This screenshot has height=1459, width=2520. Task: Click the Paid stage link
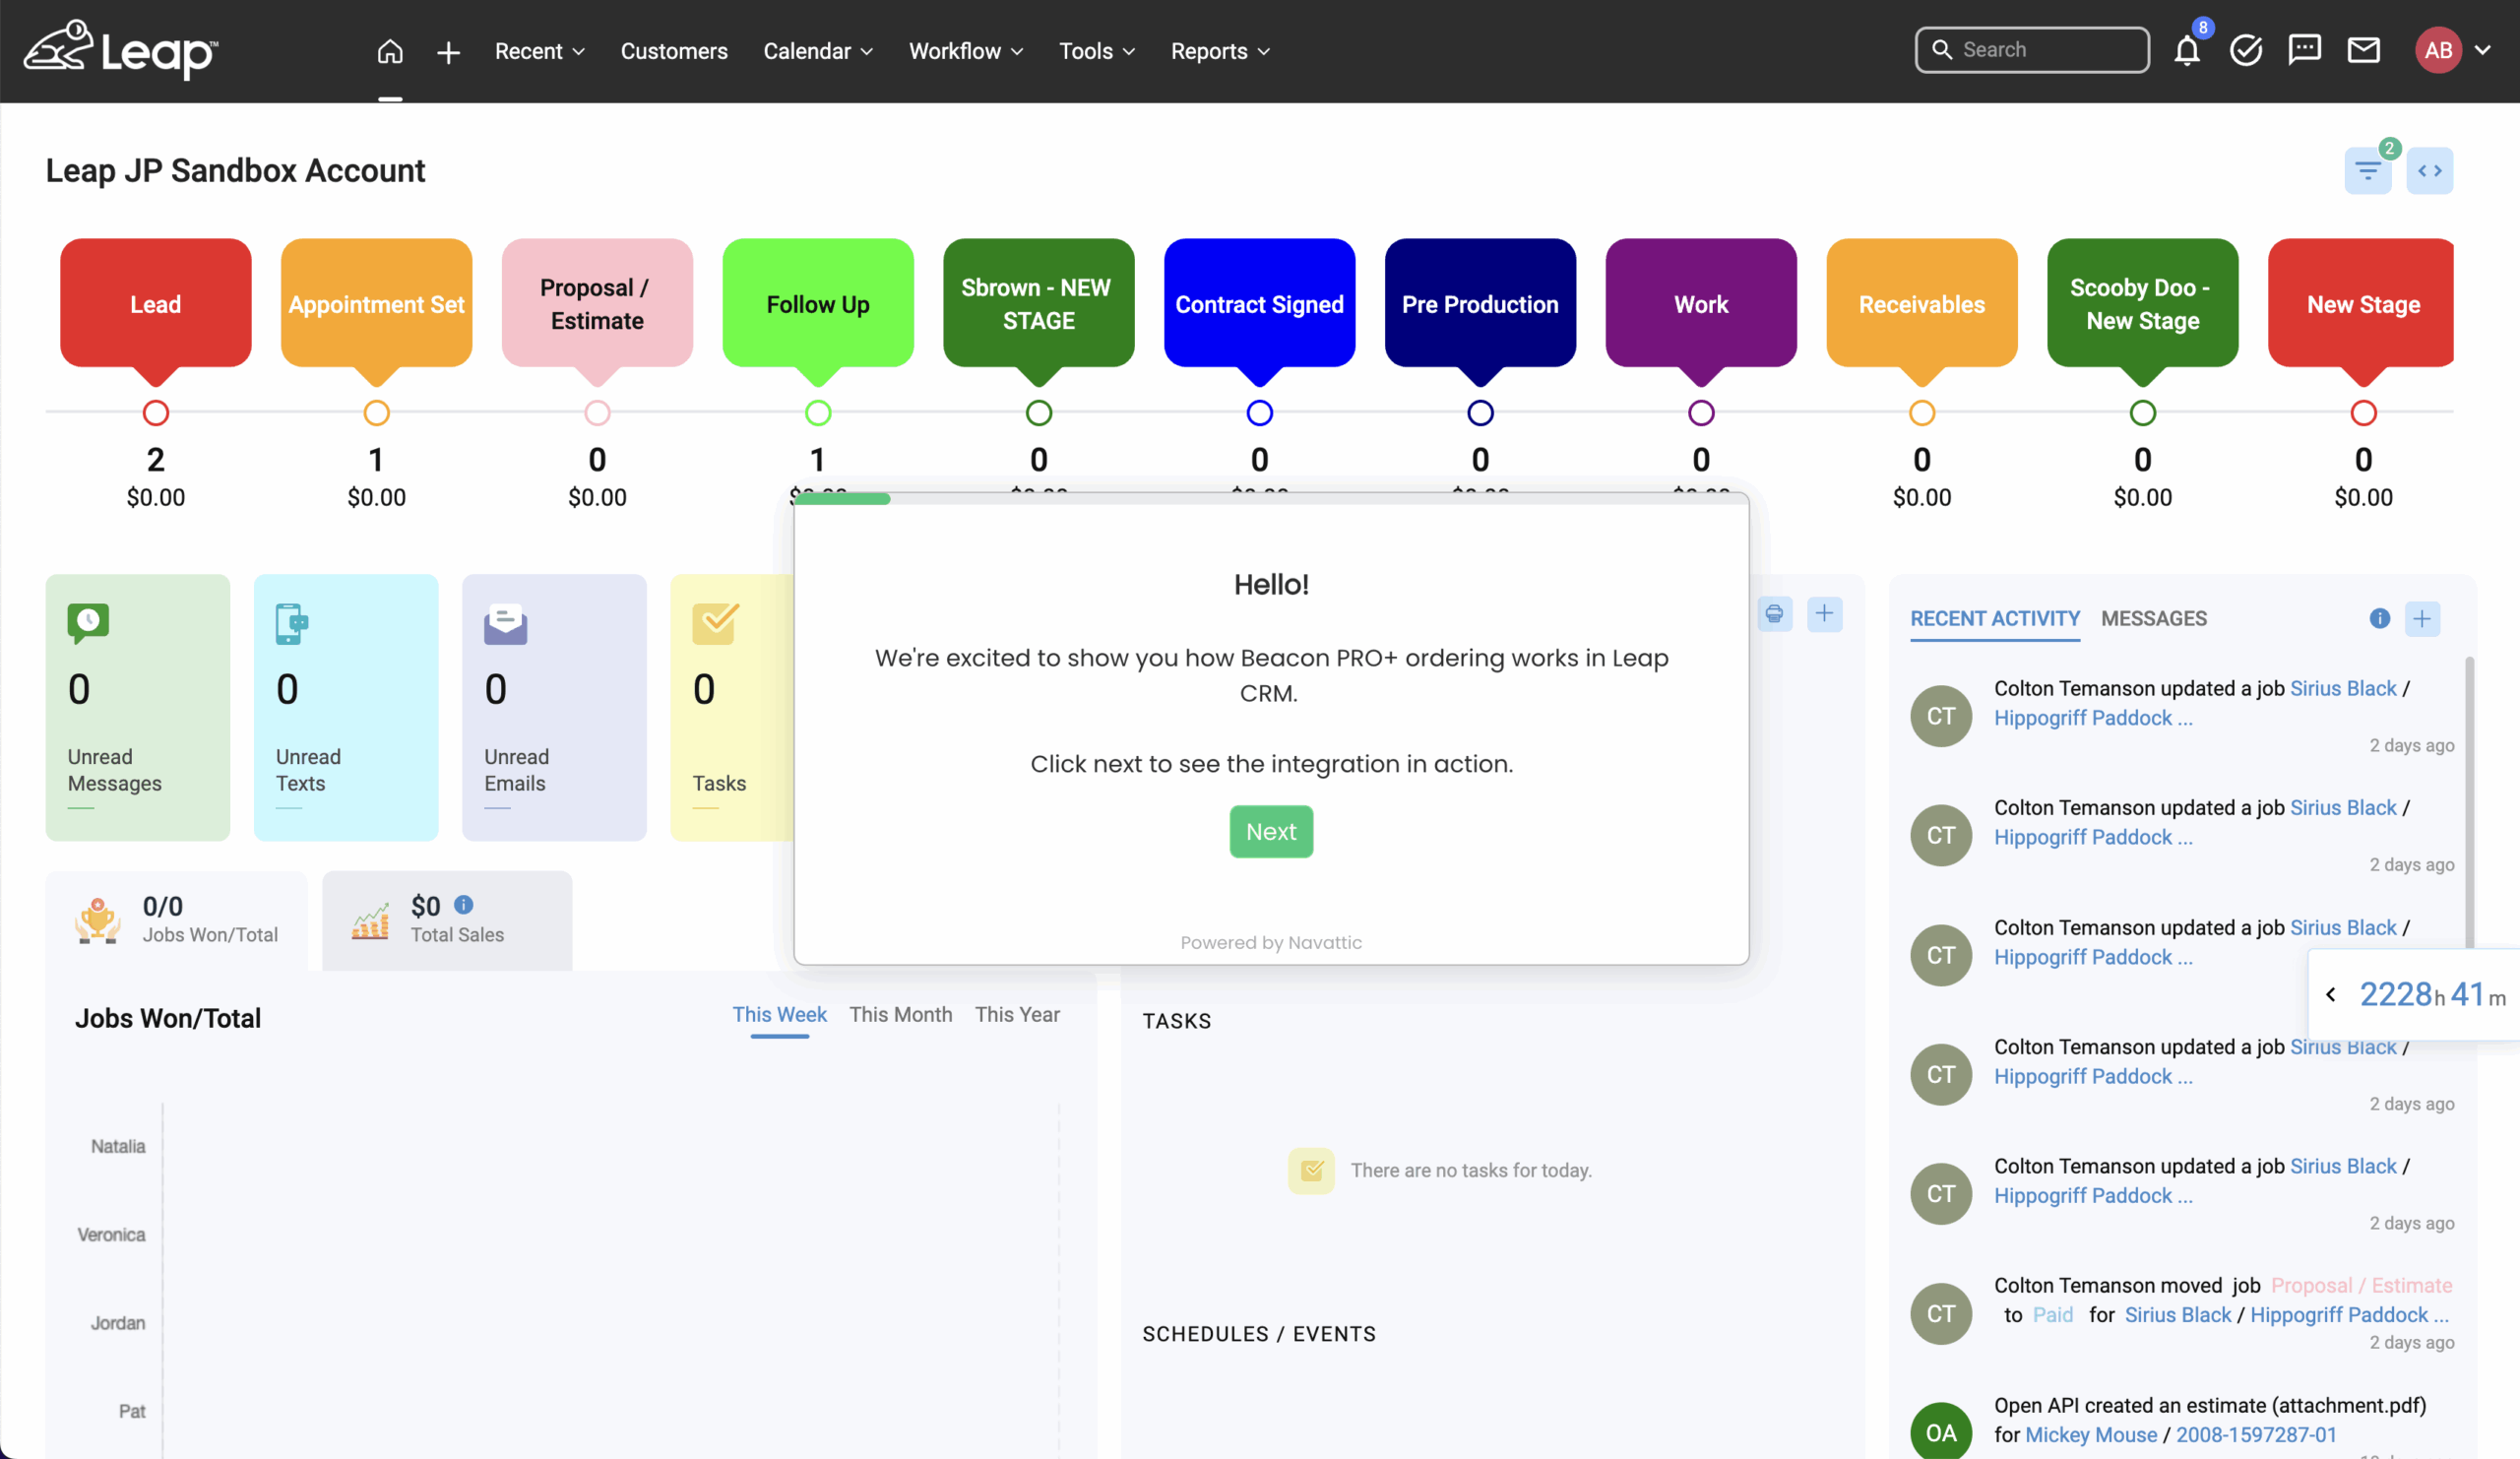[2052, 1314]
